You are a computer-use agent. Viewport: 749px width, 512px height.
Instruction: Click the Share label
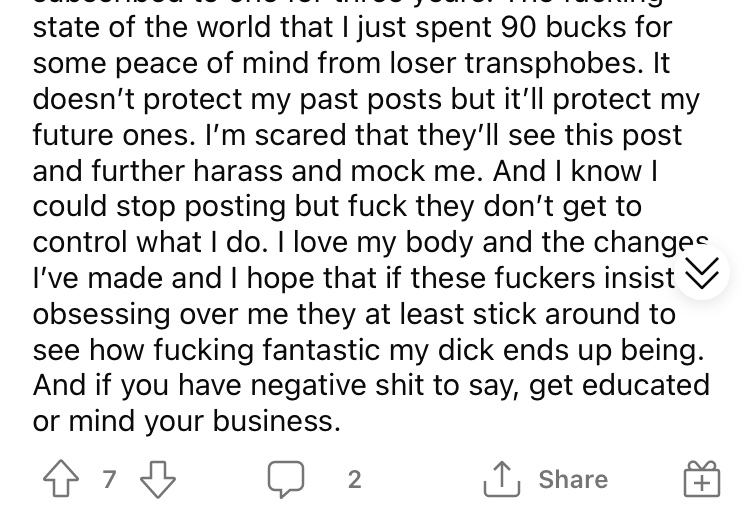[x=573, y=480]
